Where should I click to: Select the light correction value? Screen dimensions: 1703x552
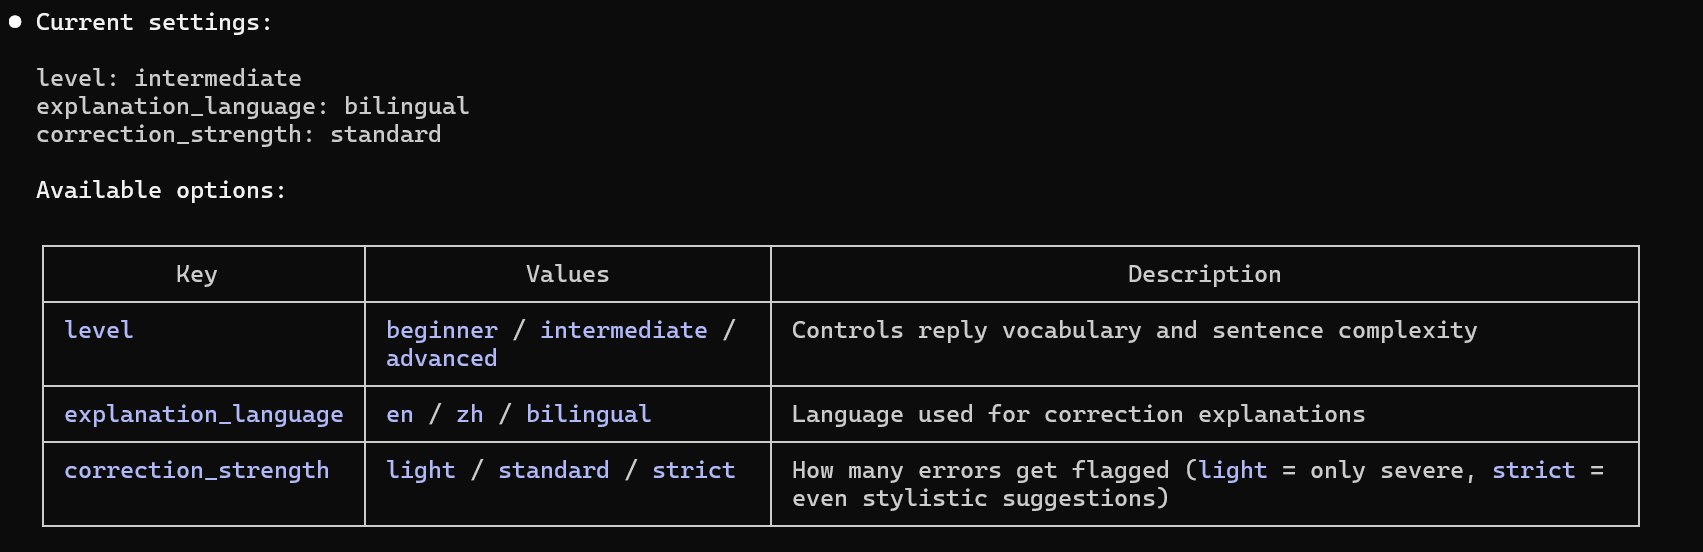[x=420, y=470]
